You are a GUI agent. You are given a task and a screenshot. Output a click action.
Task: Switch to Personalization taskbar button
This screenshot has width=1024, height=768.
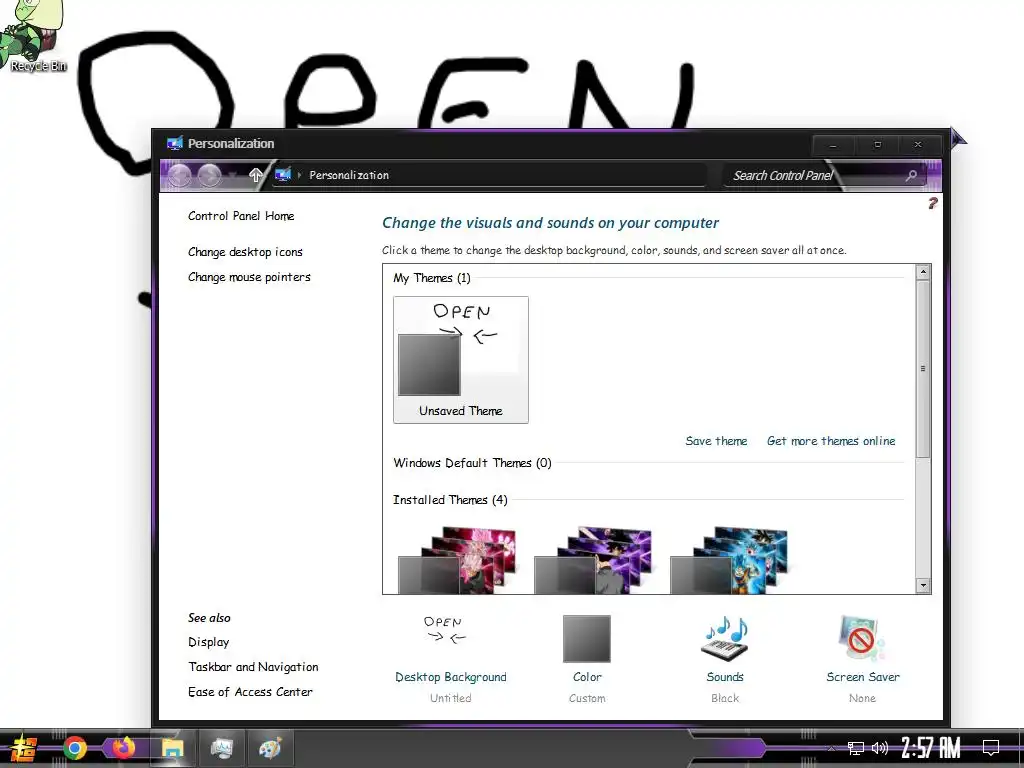pyautogui.click(x=221, y=748)
